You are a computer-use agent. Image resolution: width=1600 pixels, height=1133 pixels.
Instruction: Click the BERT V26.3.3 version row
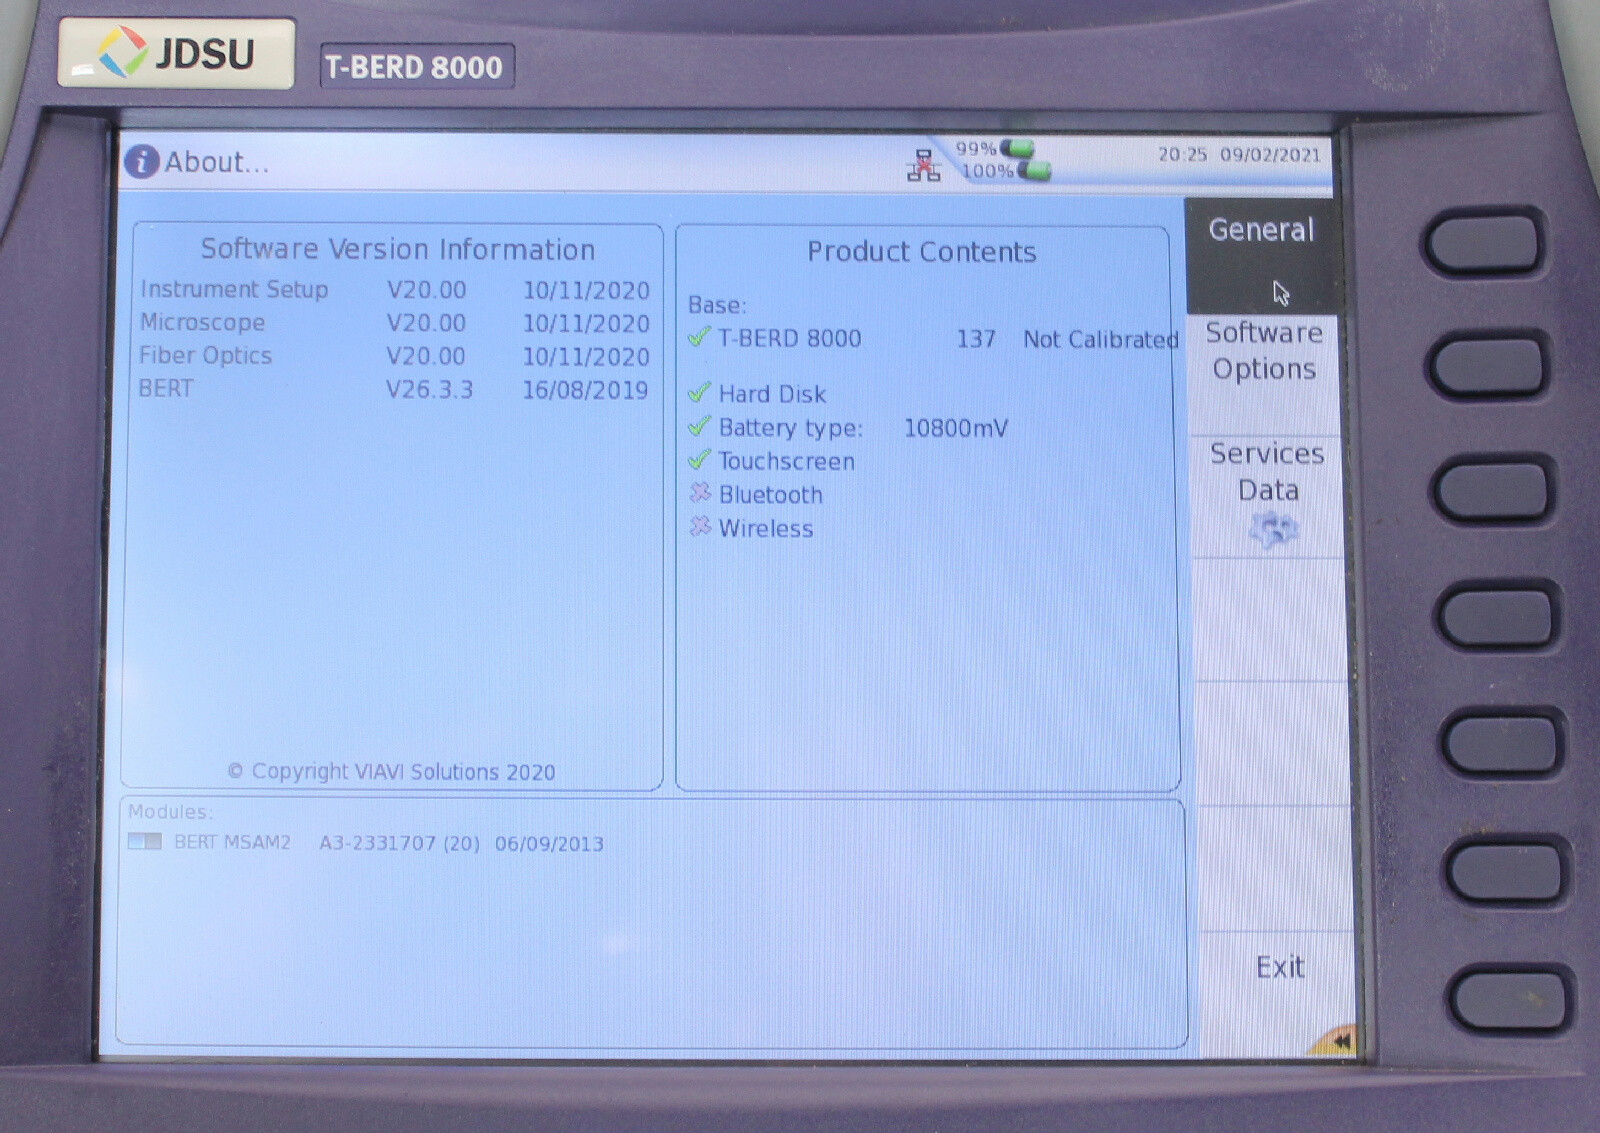coord(393,389)
